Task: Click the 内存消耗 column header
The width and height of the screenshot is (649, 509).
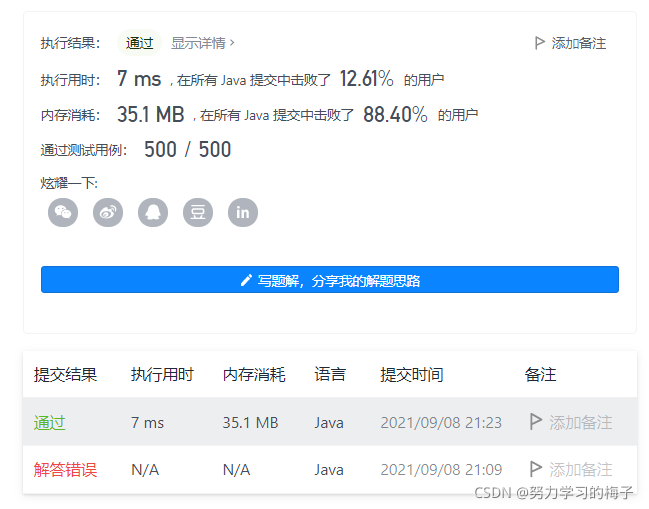Action: tap(254, 375)
